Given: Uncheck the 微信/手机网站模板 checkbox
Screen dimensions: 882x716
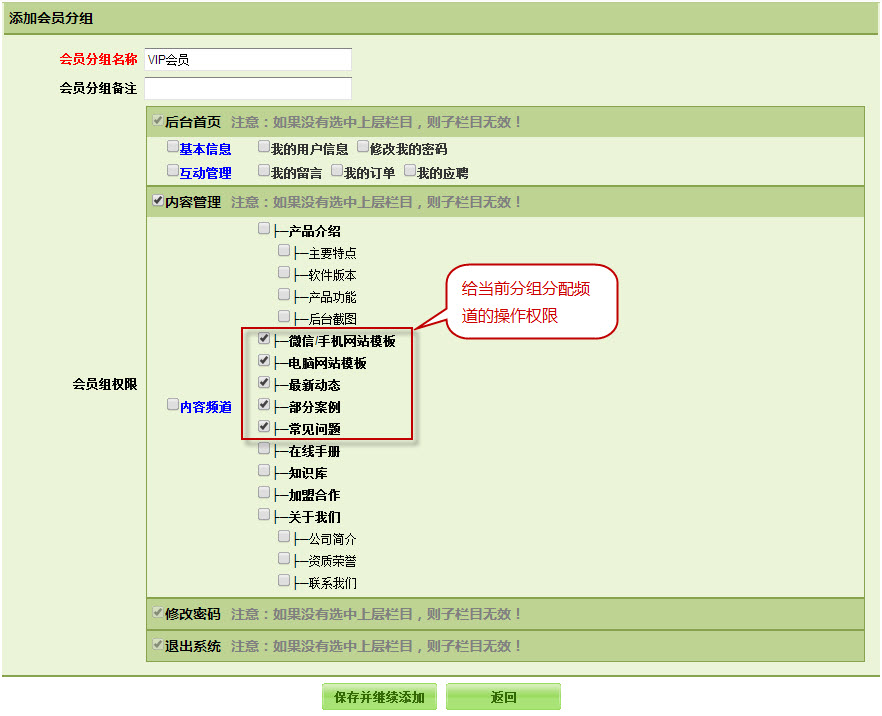Looking at the screenshot, I should click(x=264, y=339).
